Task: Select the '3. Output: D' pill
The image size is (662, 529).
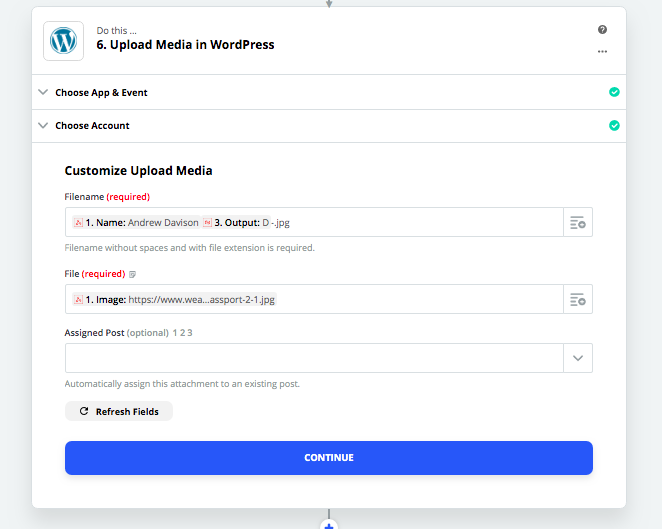Action: pos(236,222)
